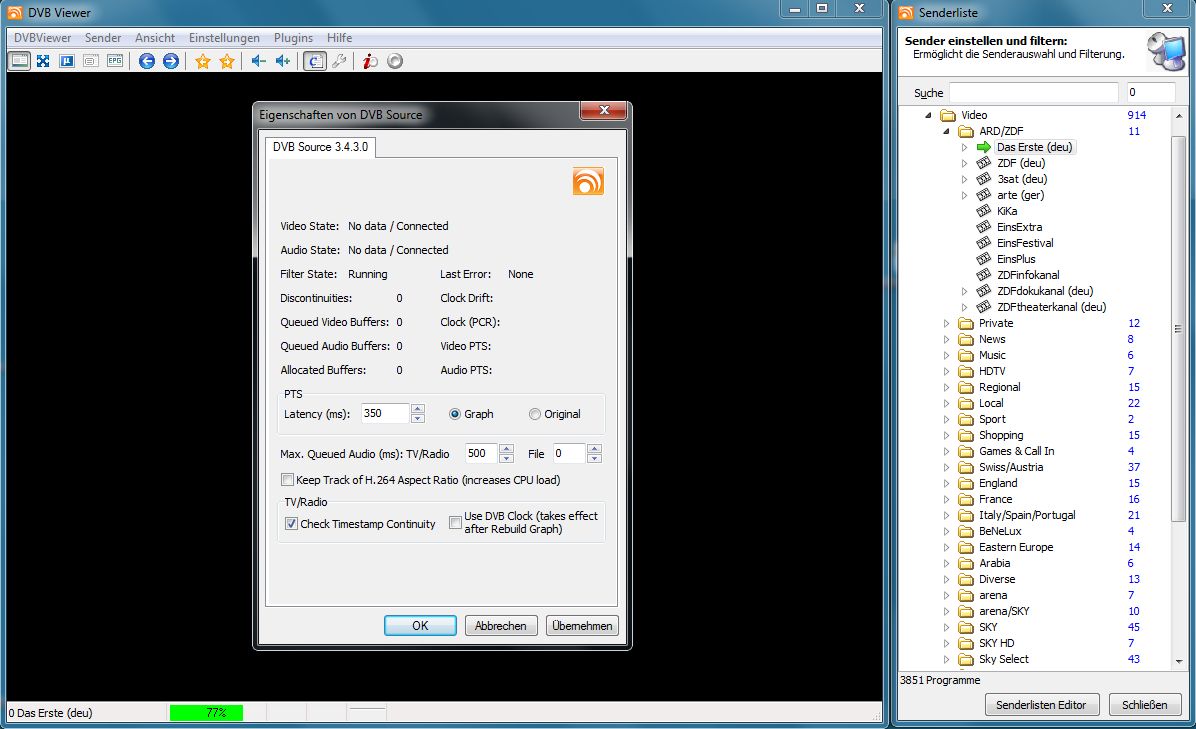
Task: Open options via the wrench icon
Action: [339, 61]
